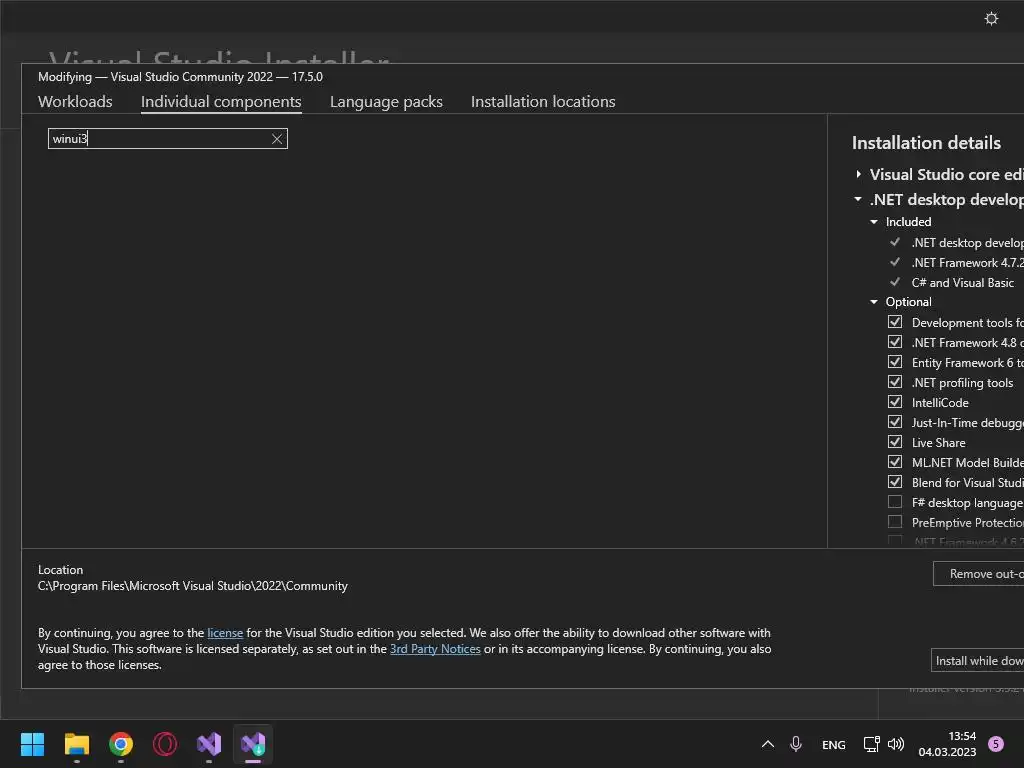Viewport: 1024px width, 768px height.
Task: Uncheck Just-In-Time debugger
Action: pos(895,423)
